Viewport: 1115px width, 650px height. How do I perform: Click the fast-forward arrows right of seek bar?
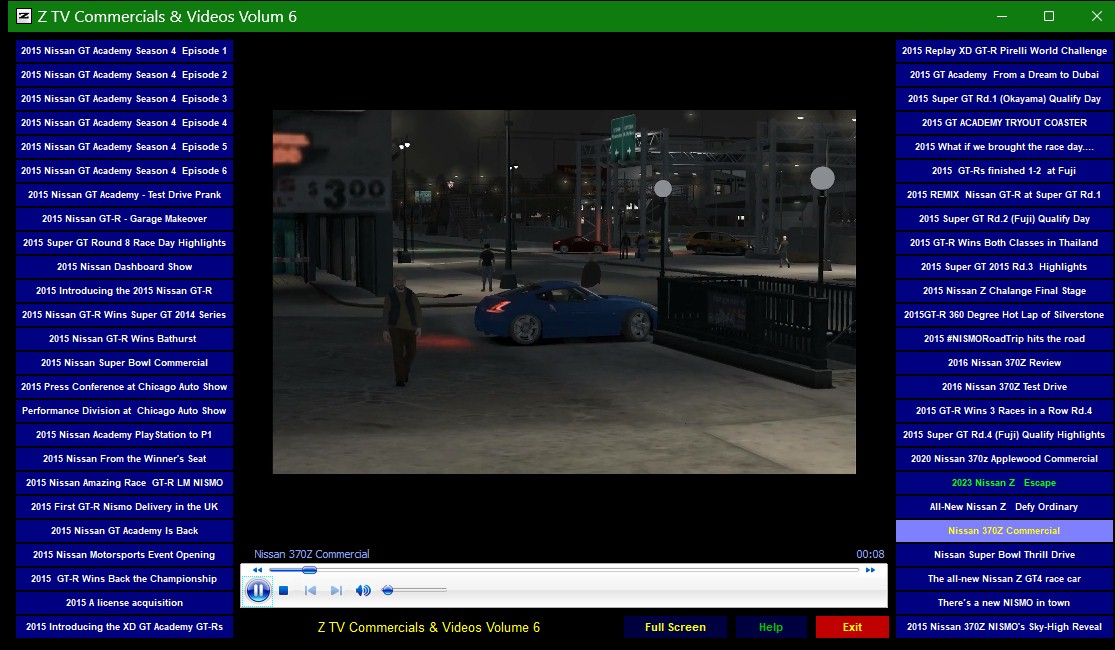pos(870,570)
